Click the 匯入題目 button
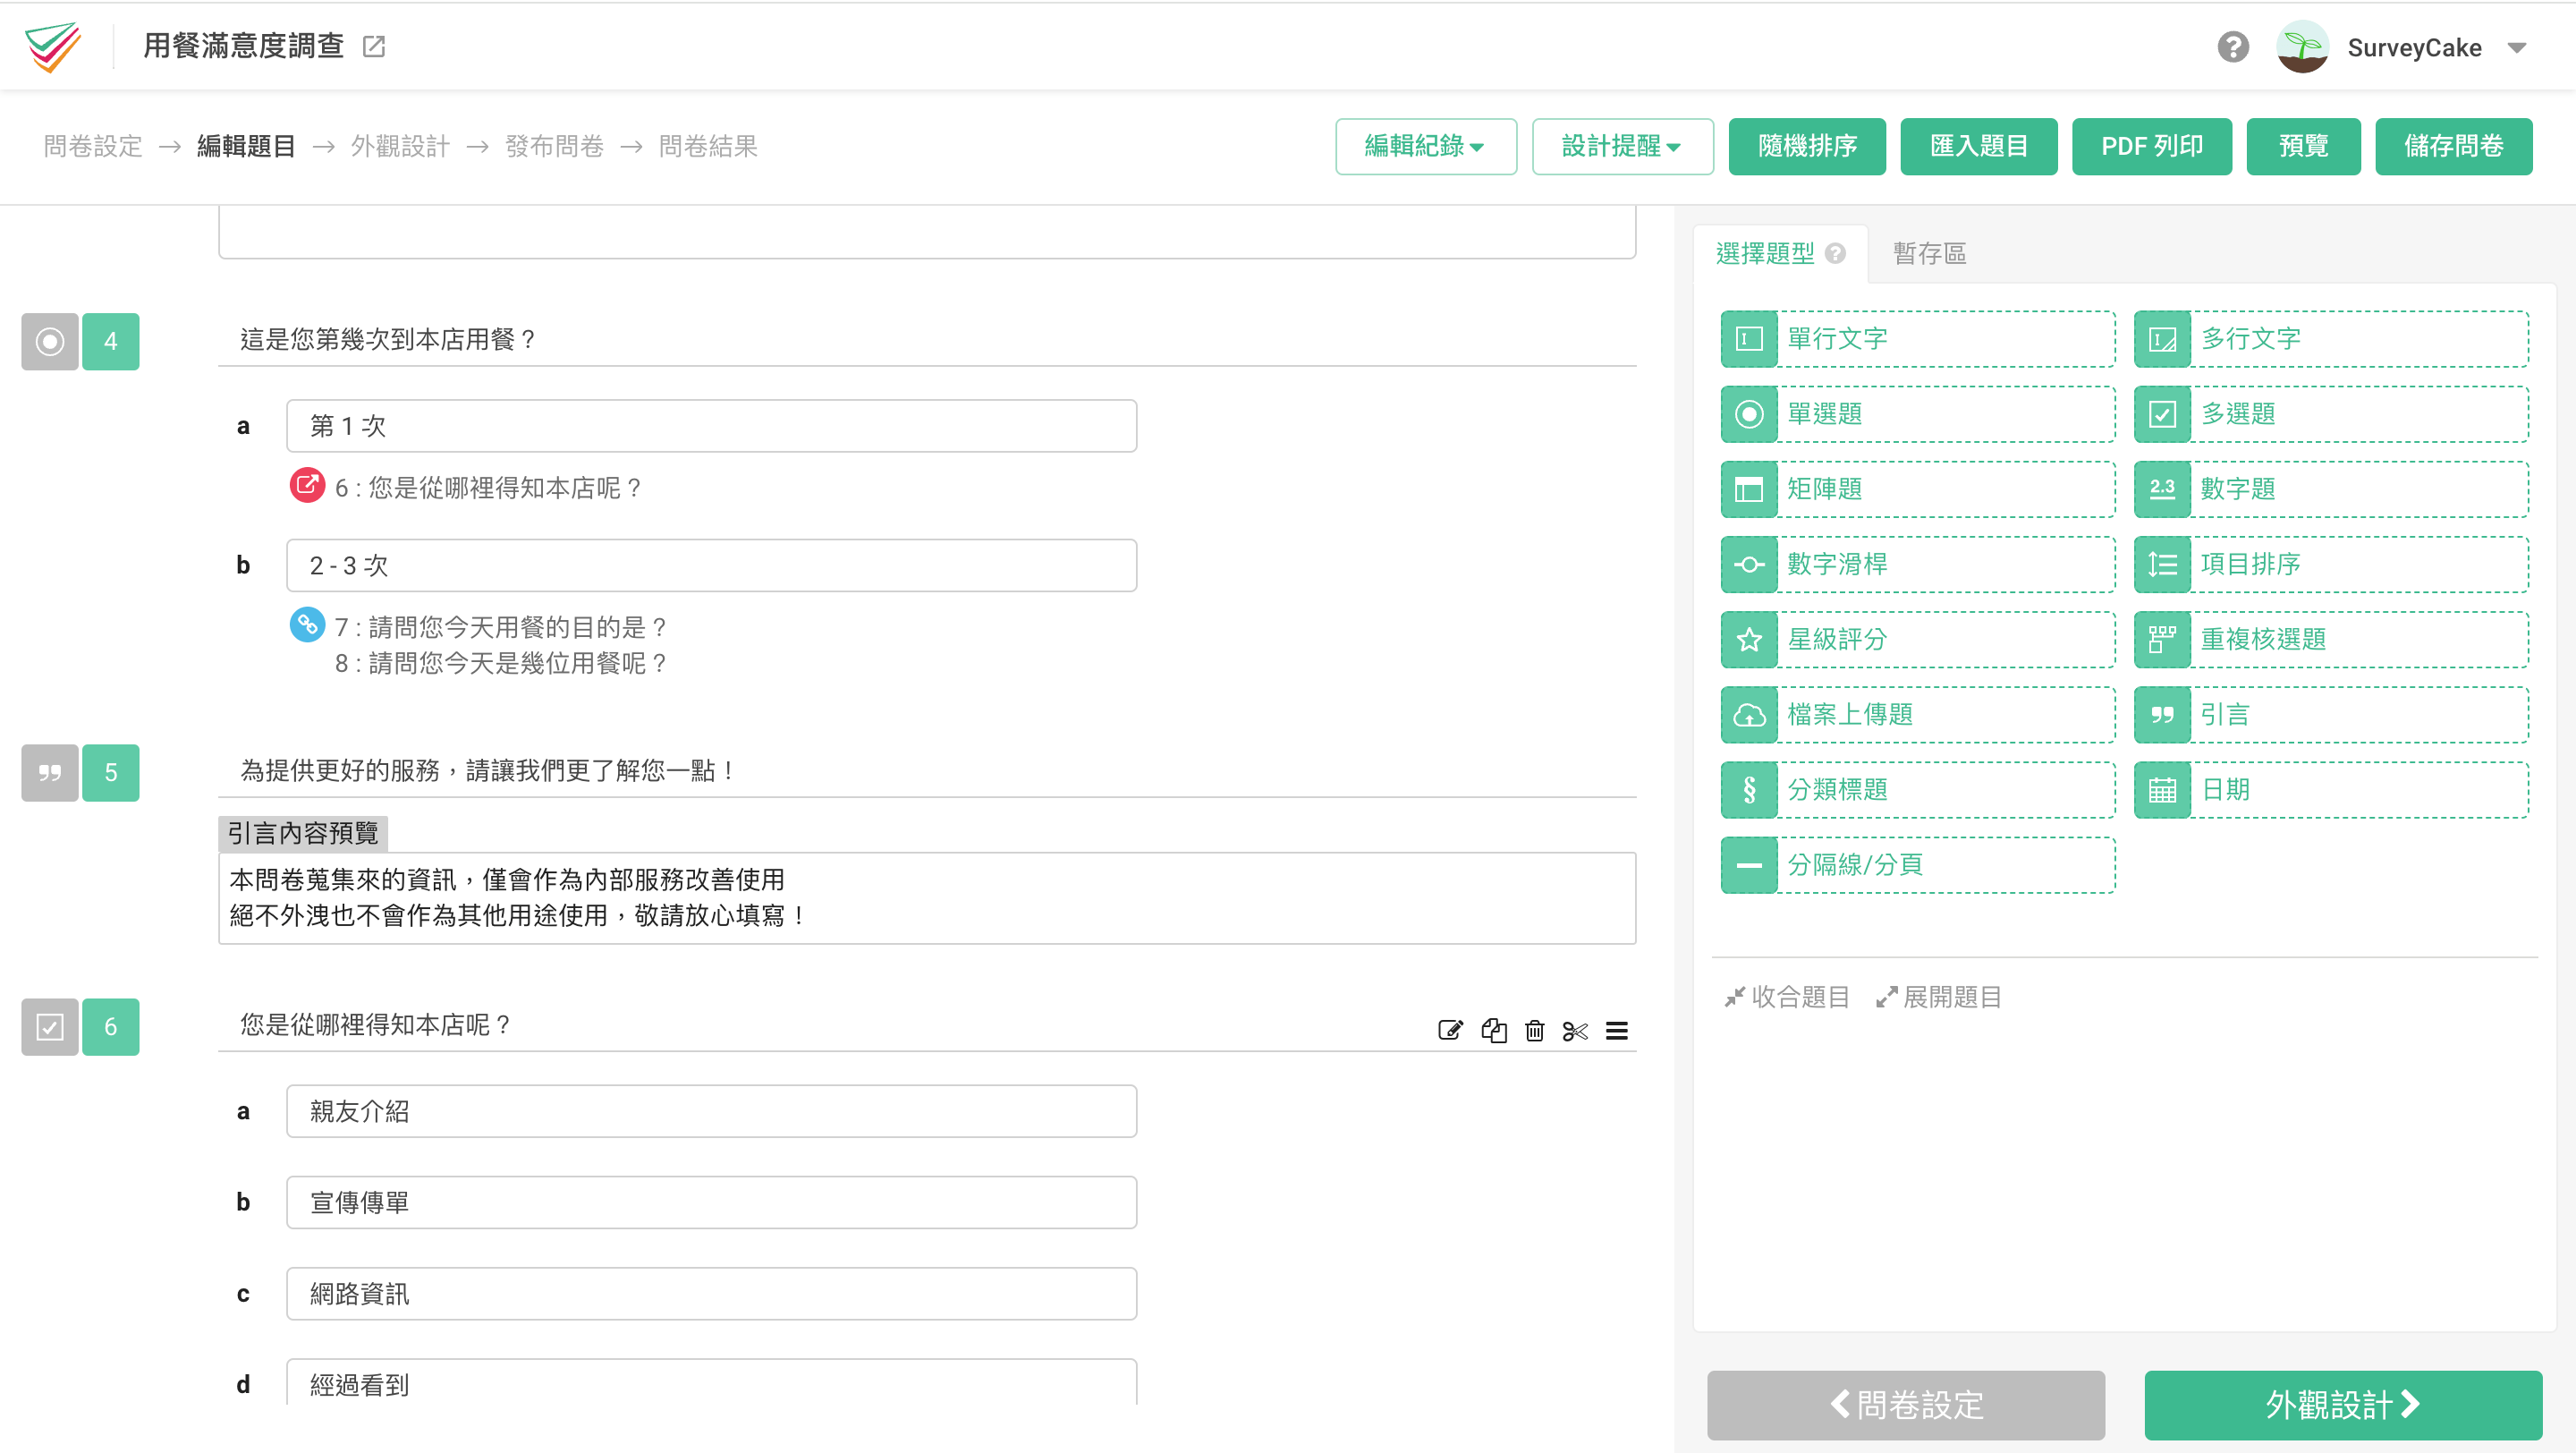The width and height of the screenshot is (2576, 1453). coord(1978,146)
